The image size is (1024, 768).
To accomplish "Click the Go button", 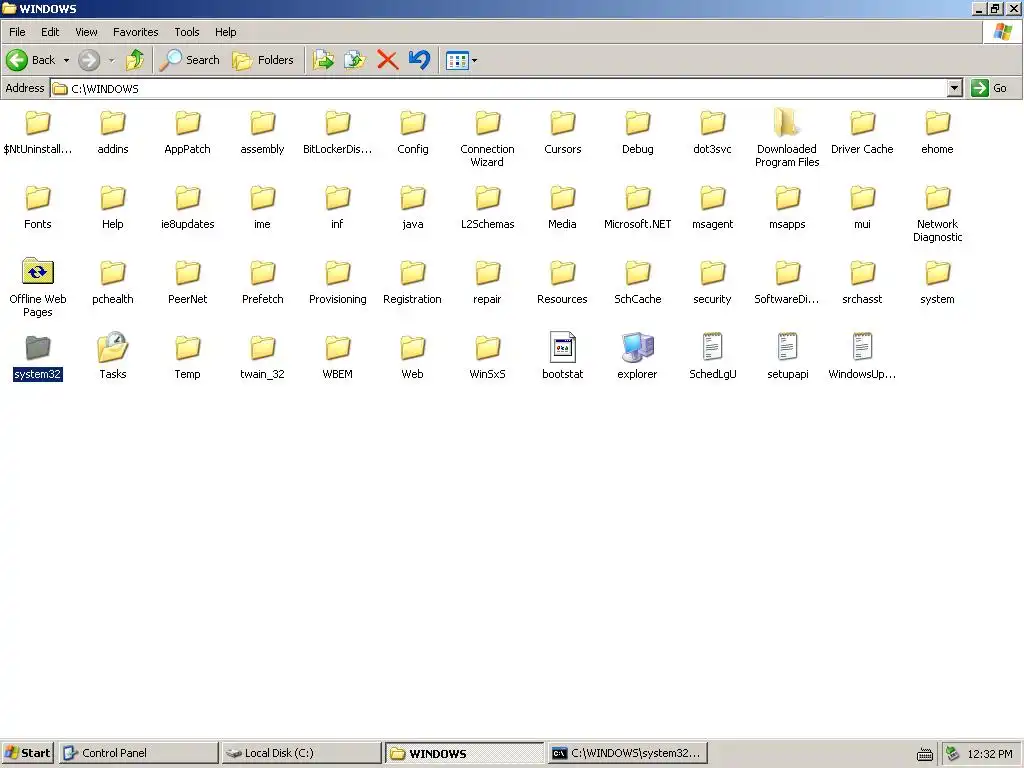I will (x=989, y=88).
